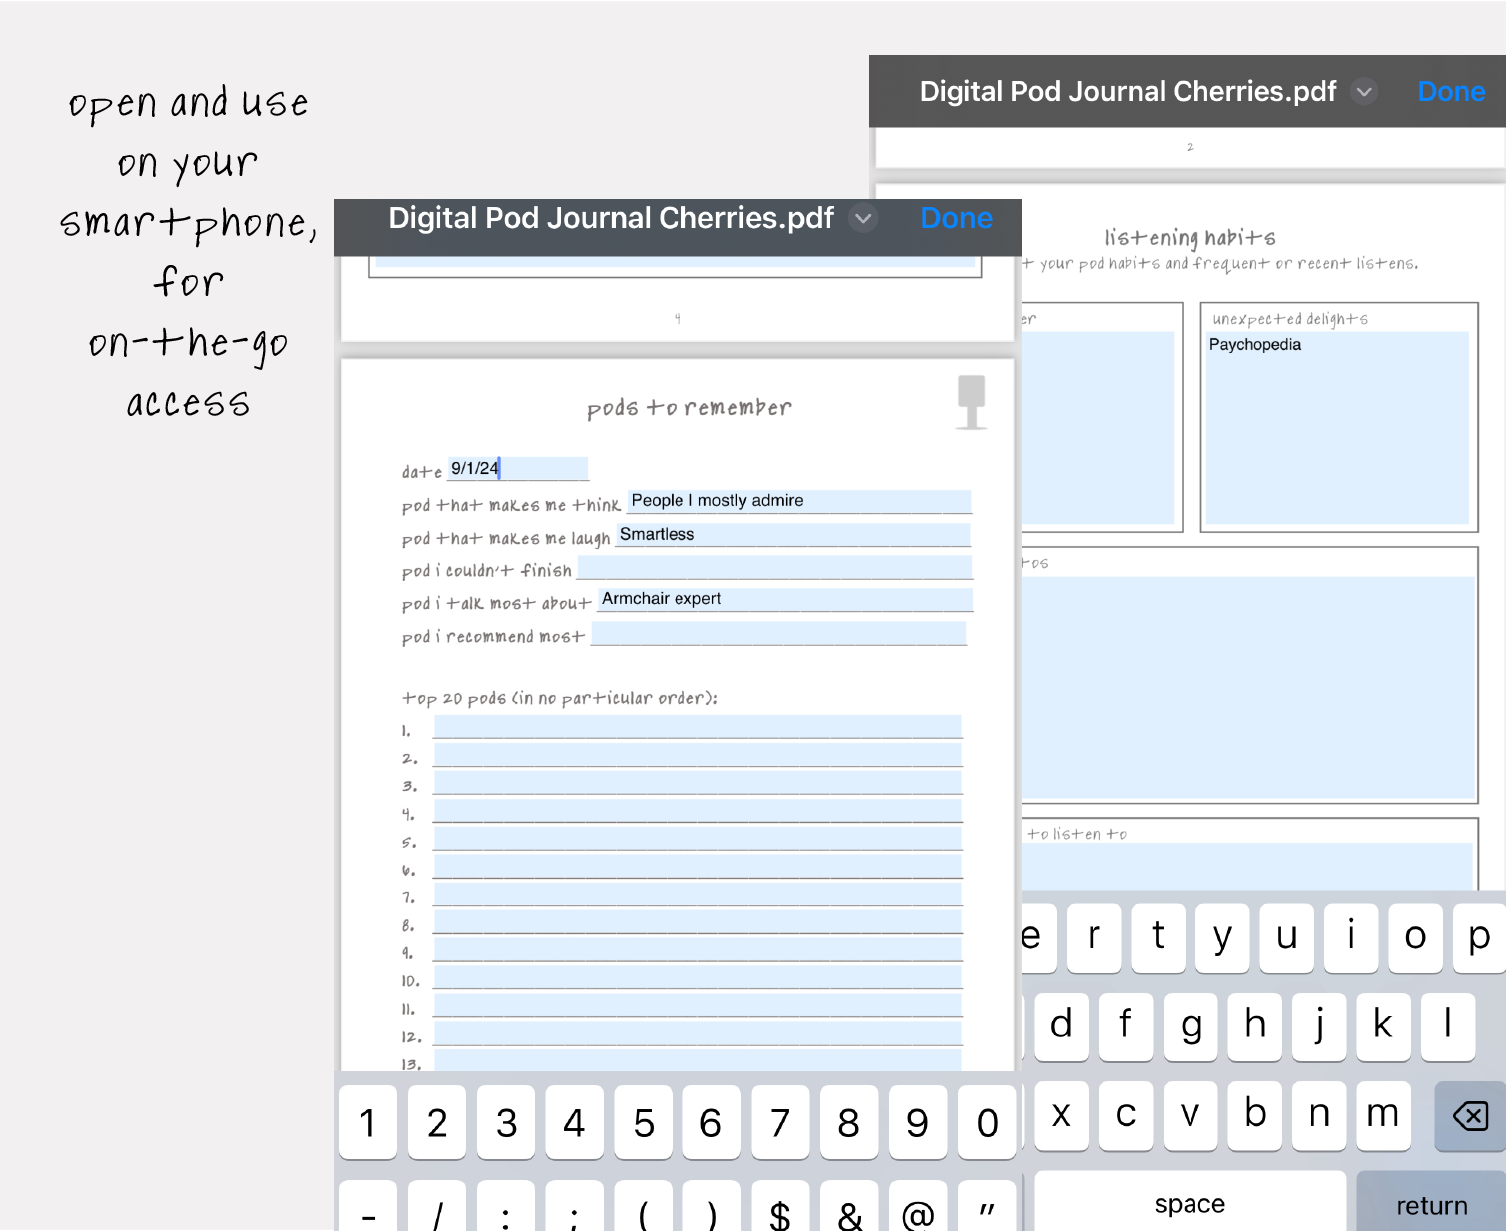This screenshot has width=1506, height=1231.
Task: Click the gray bookmark pin icon on the page
Action: [971, 401]
